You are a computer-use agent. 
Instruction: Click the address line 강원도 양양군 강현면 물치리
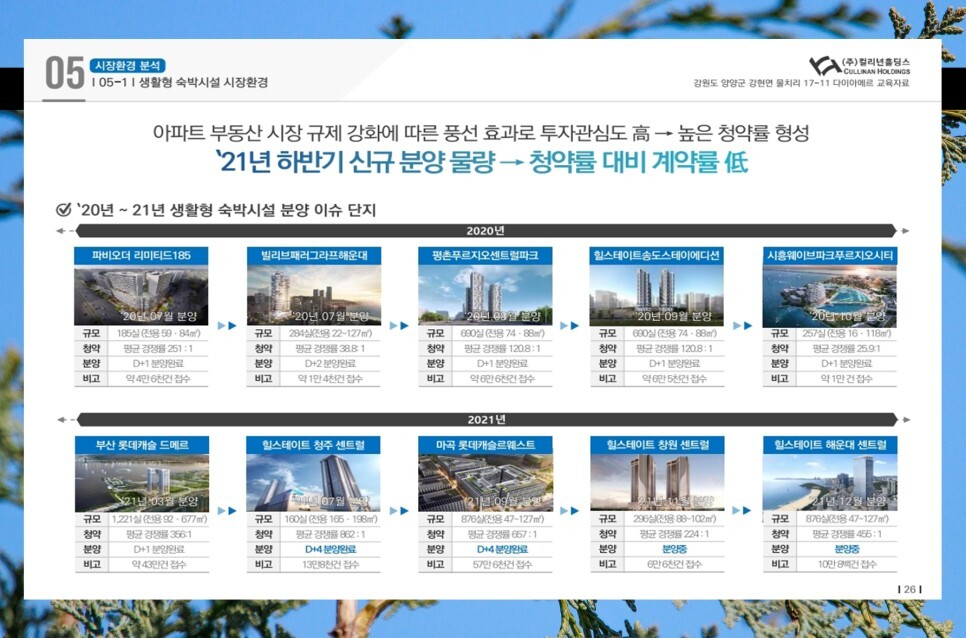pyautogui.click(x=801, y=83)
